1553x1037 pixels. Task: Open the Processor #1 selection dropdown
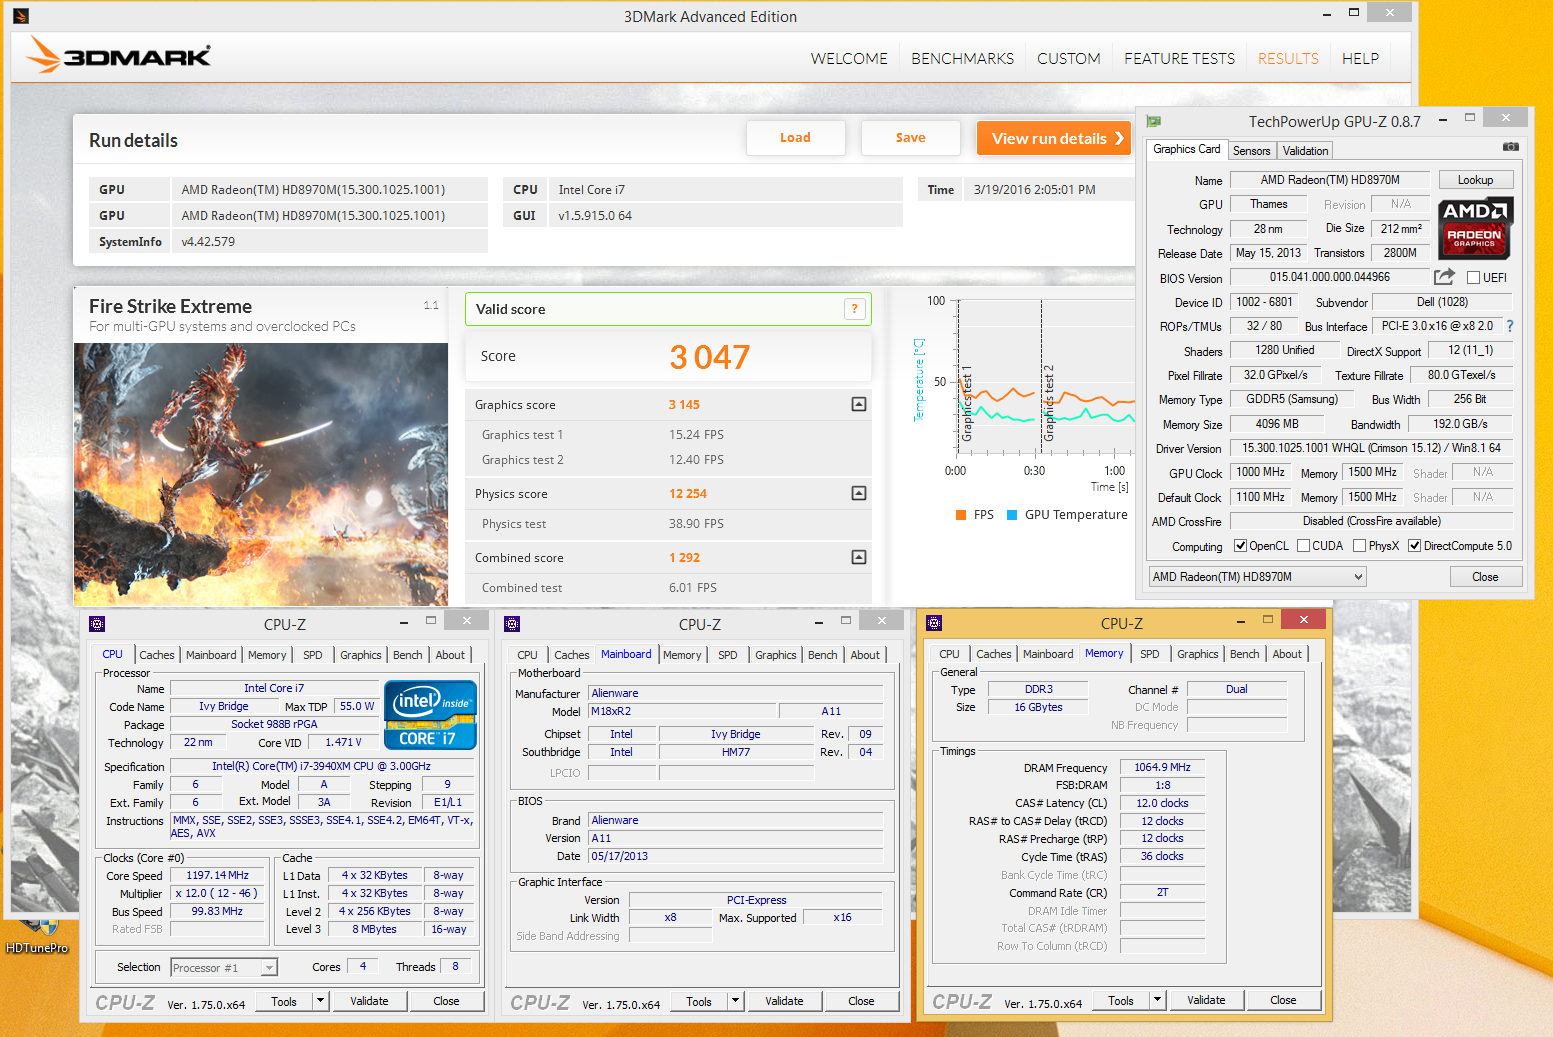click(224, 968)
